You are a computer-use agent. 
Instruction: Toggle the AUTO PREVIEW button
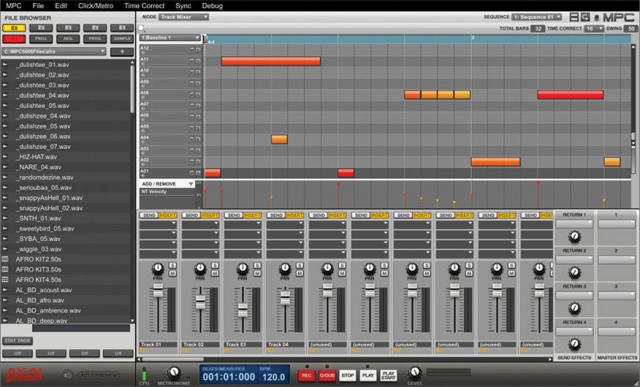tap(98, 375)
